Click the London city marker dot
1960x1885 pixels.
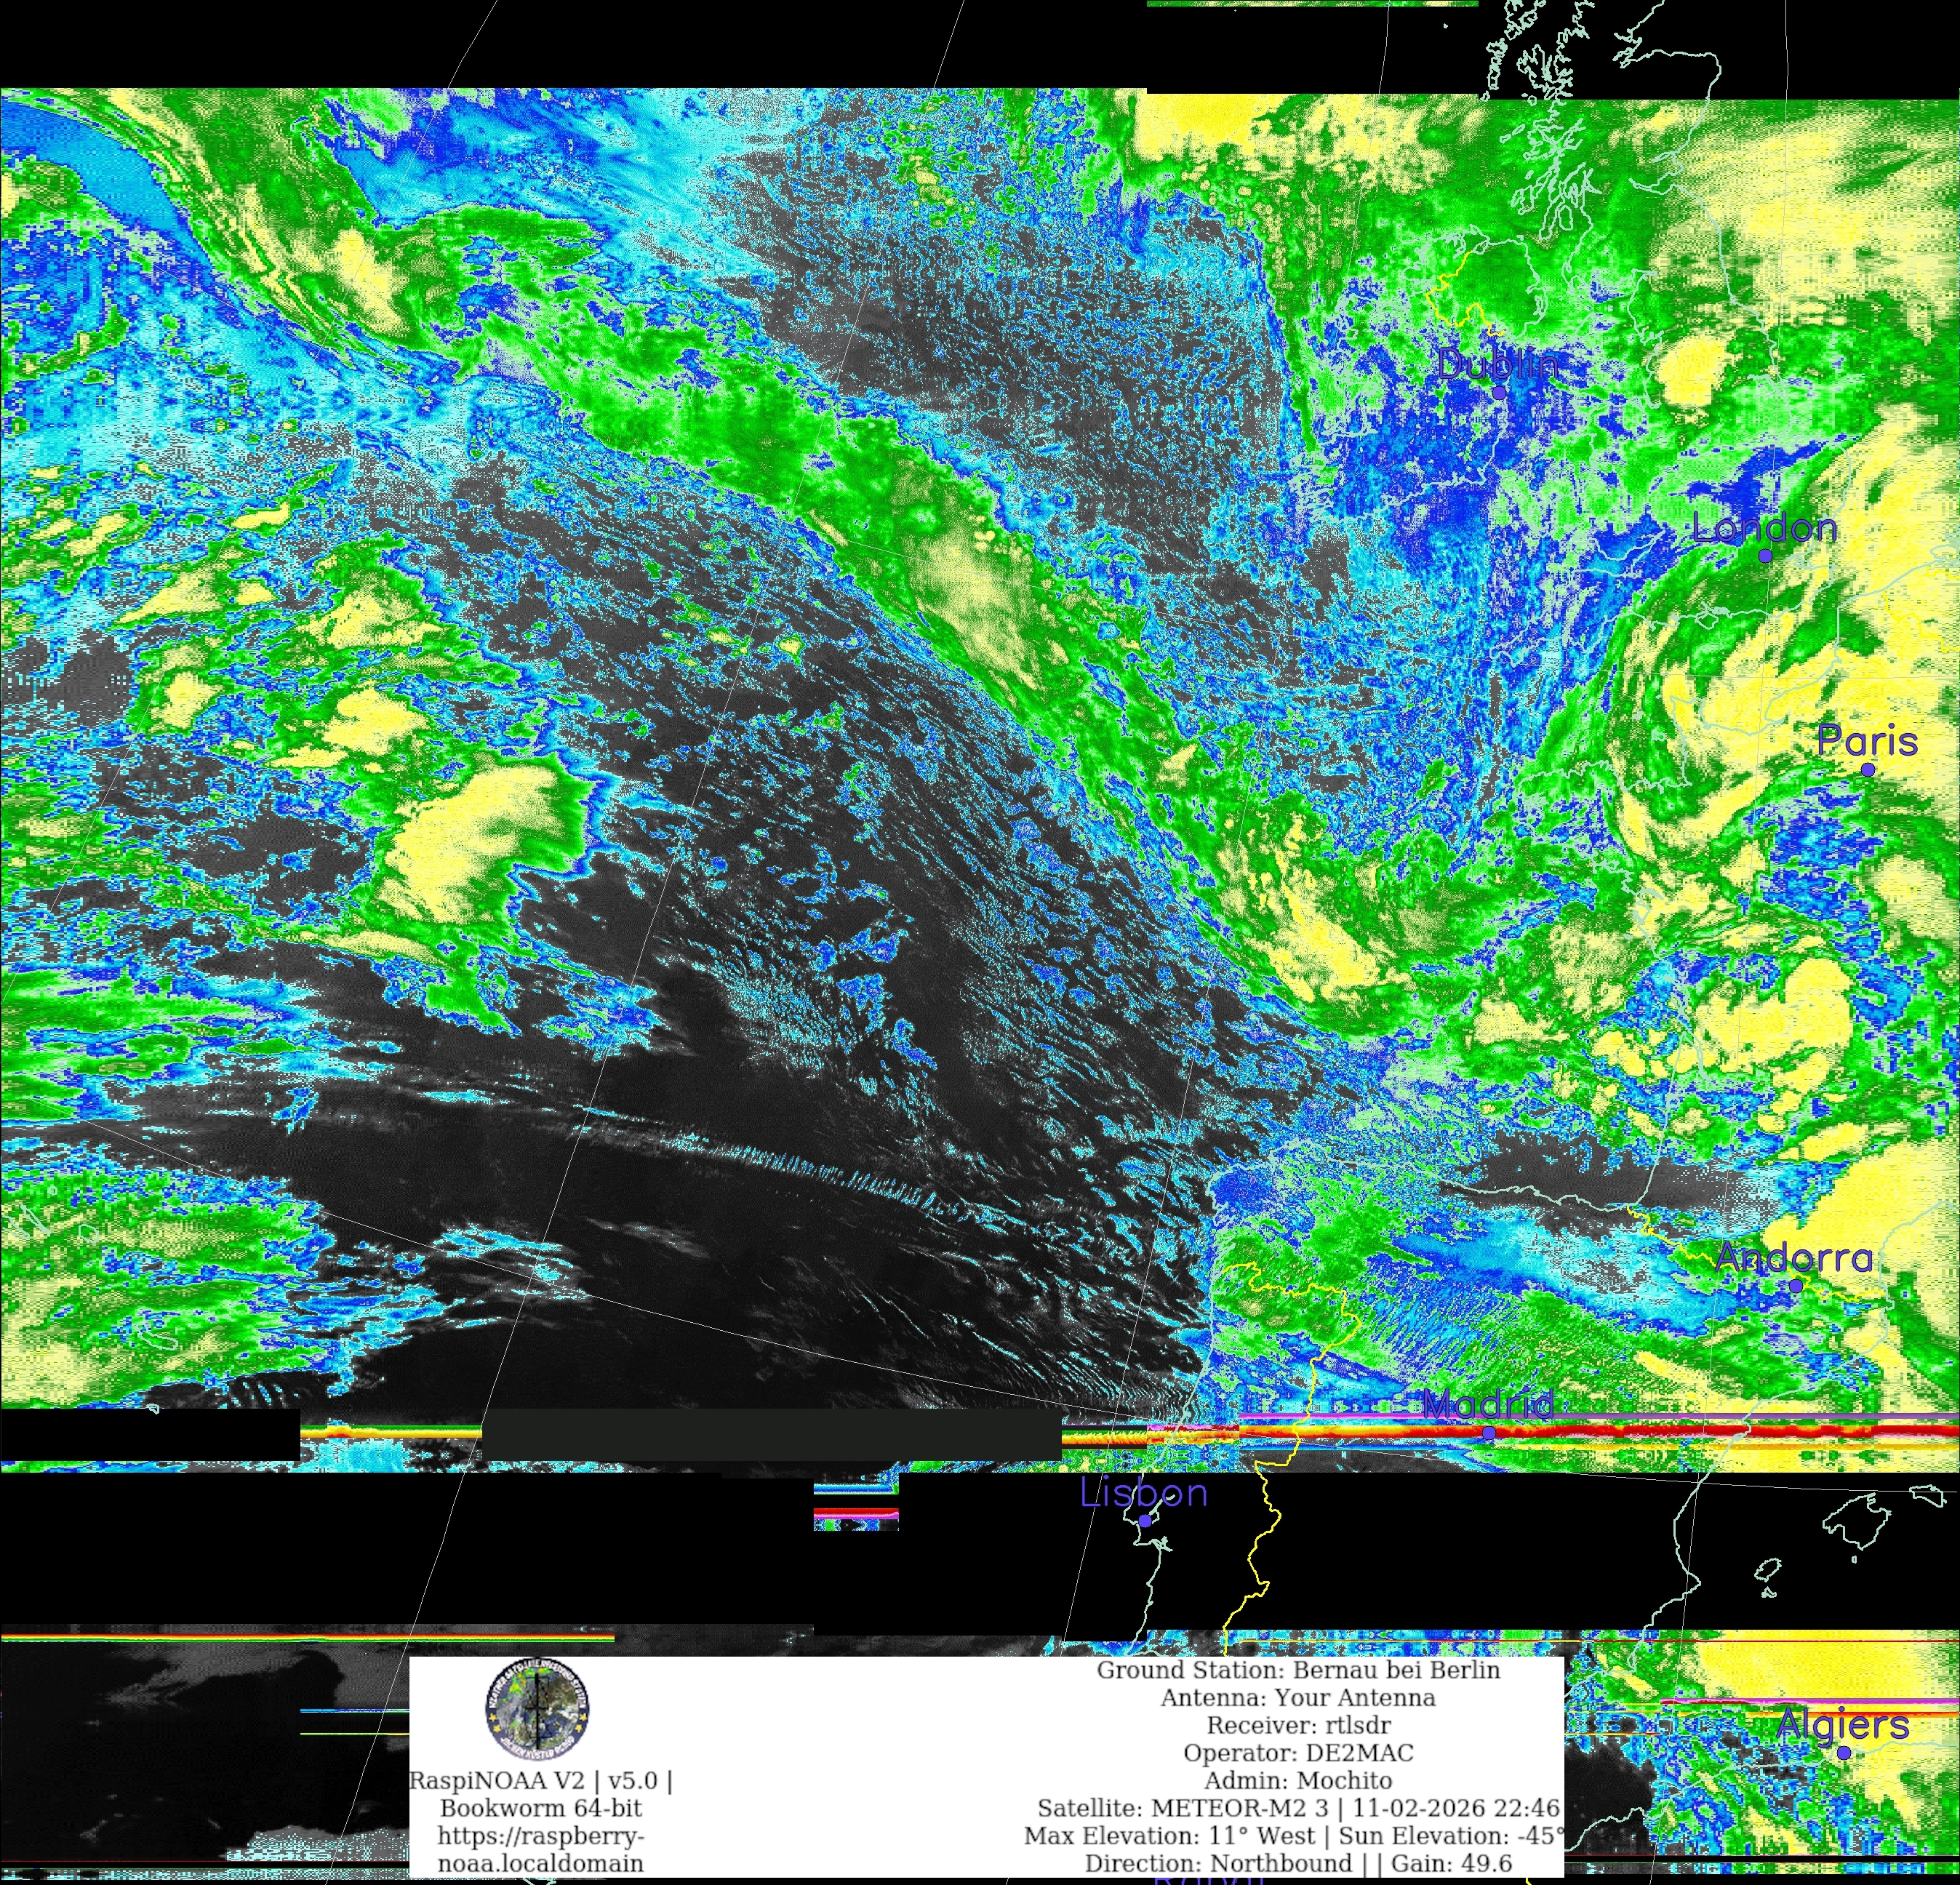(x=1766, y=556)
